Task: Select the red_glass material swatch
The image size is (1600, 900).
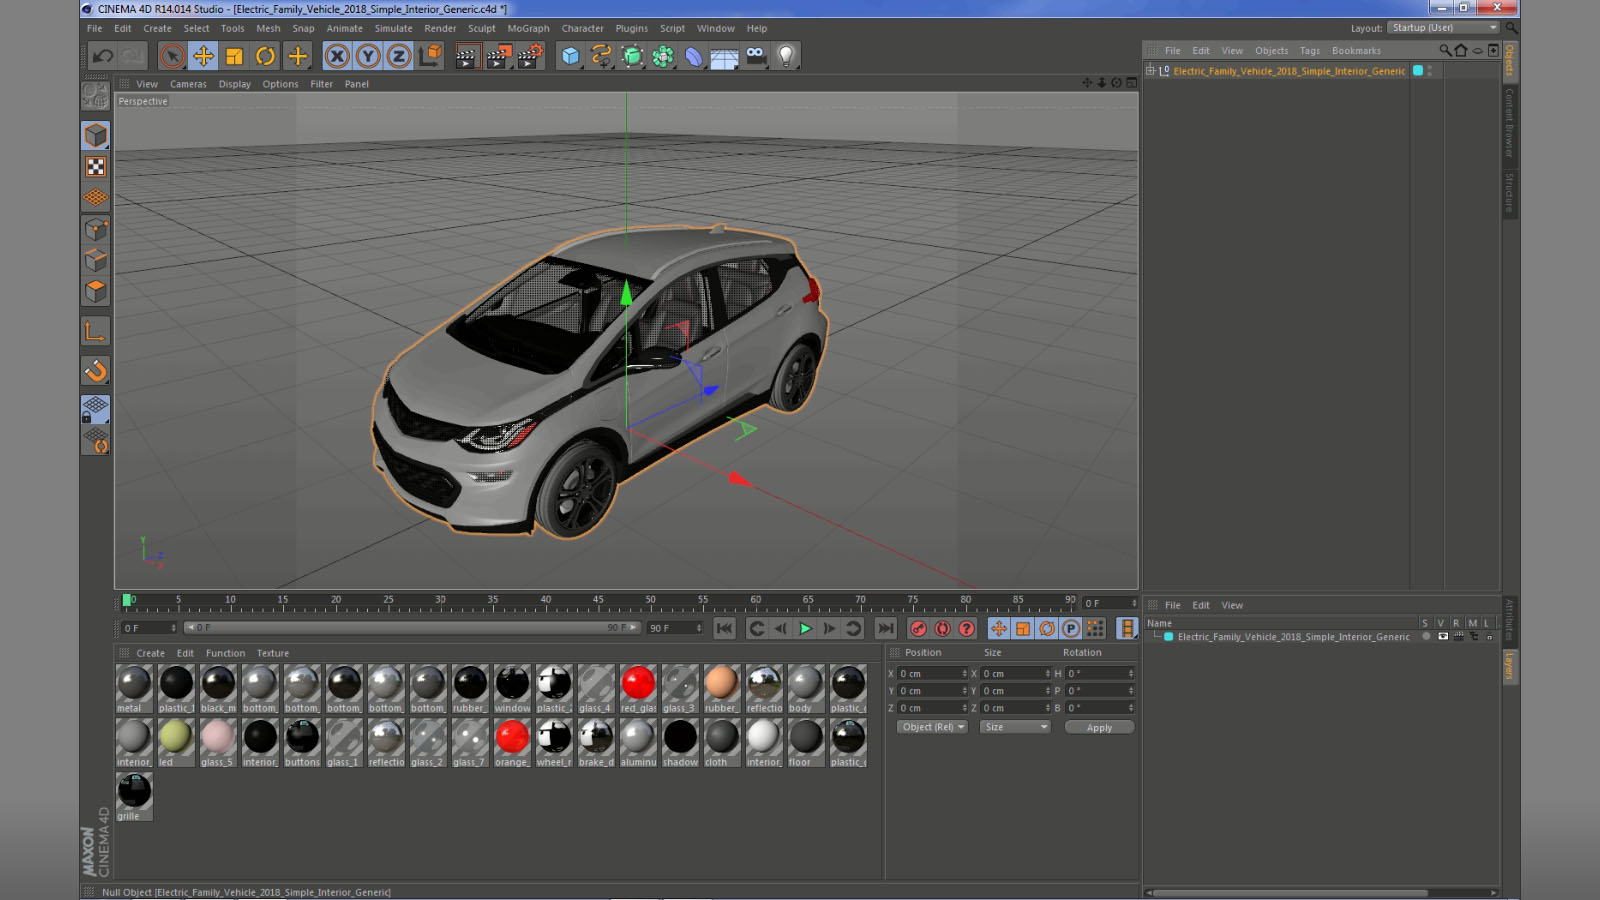Action: pos(638,689)
